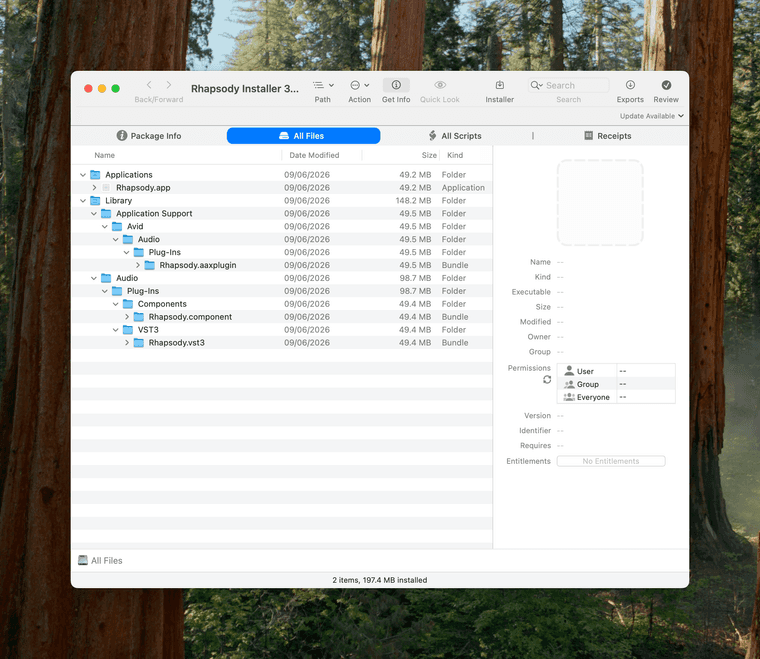This screenshot has height=659, width=760.
Task: Open the Installer toolbar icon
Action: 500,85
